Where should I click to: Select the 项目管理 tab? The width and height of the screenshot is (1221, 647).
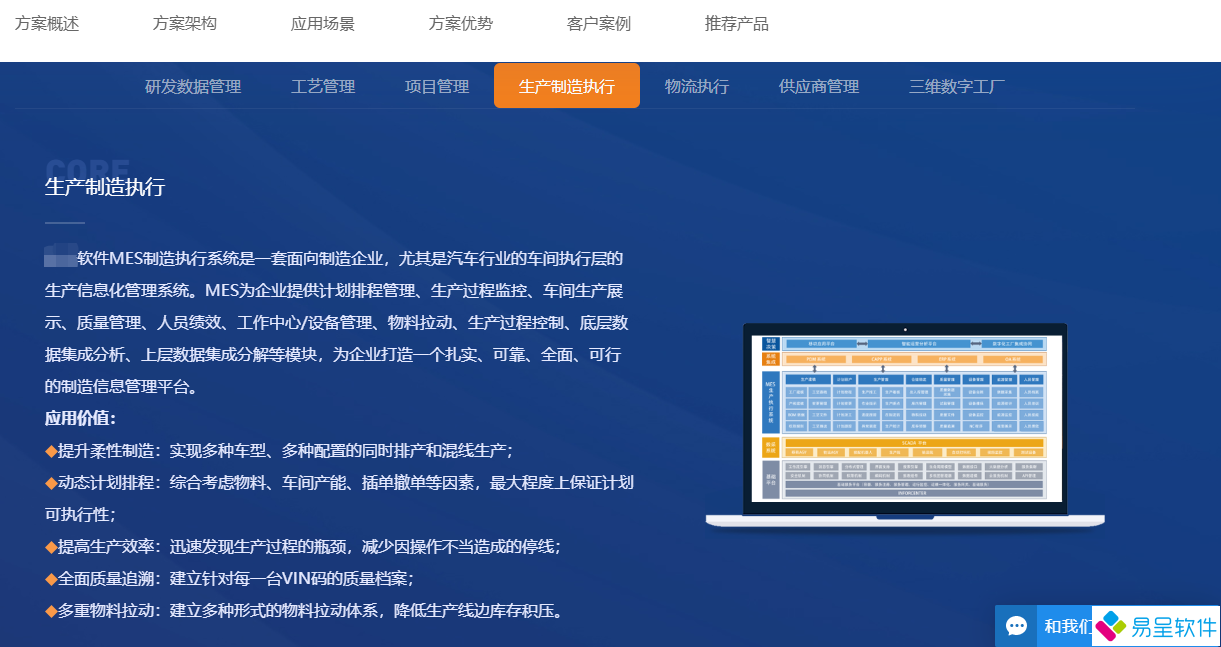point(437,86)
